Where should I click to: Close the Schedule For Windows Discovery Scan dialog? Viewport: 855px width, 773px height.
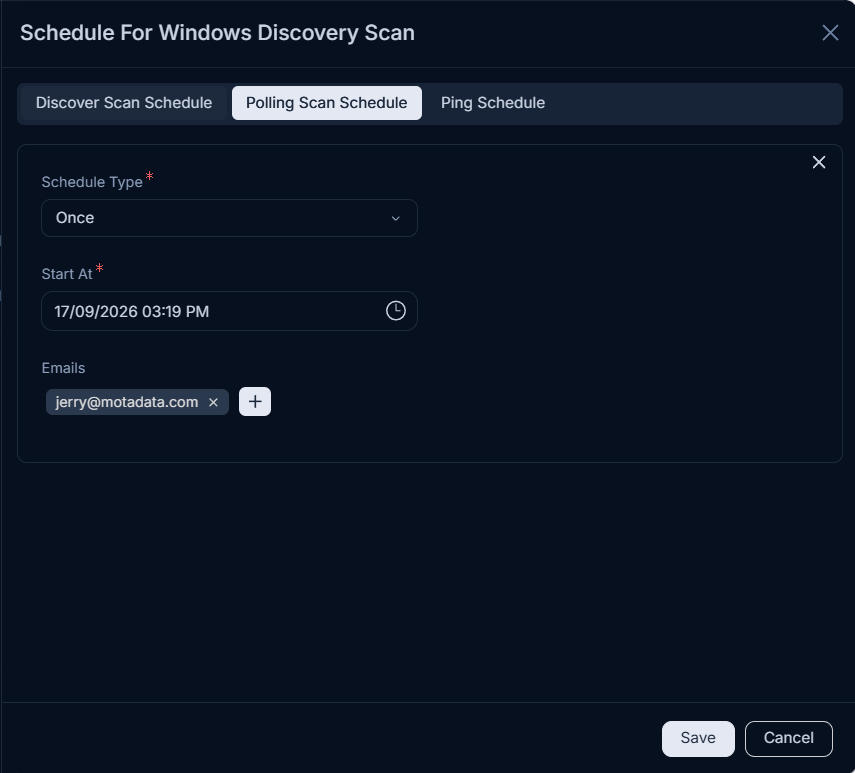coord(830,33)
